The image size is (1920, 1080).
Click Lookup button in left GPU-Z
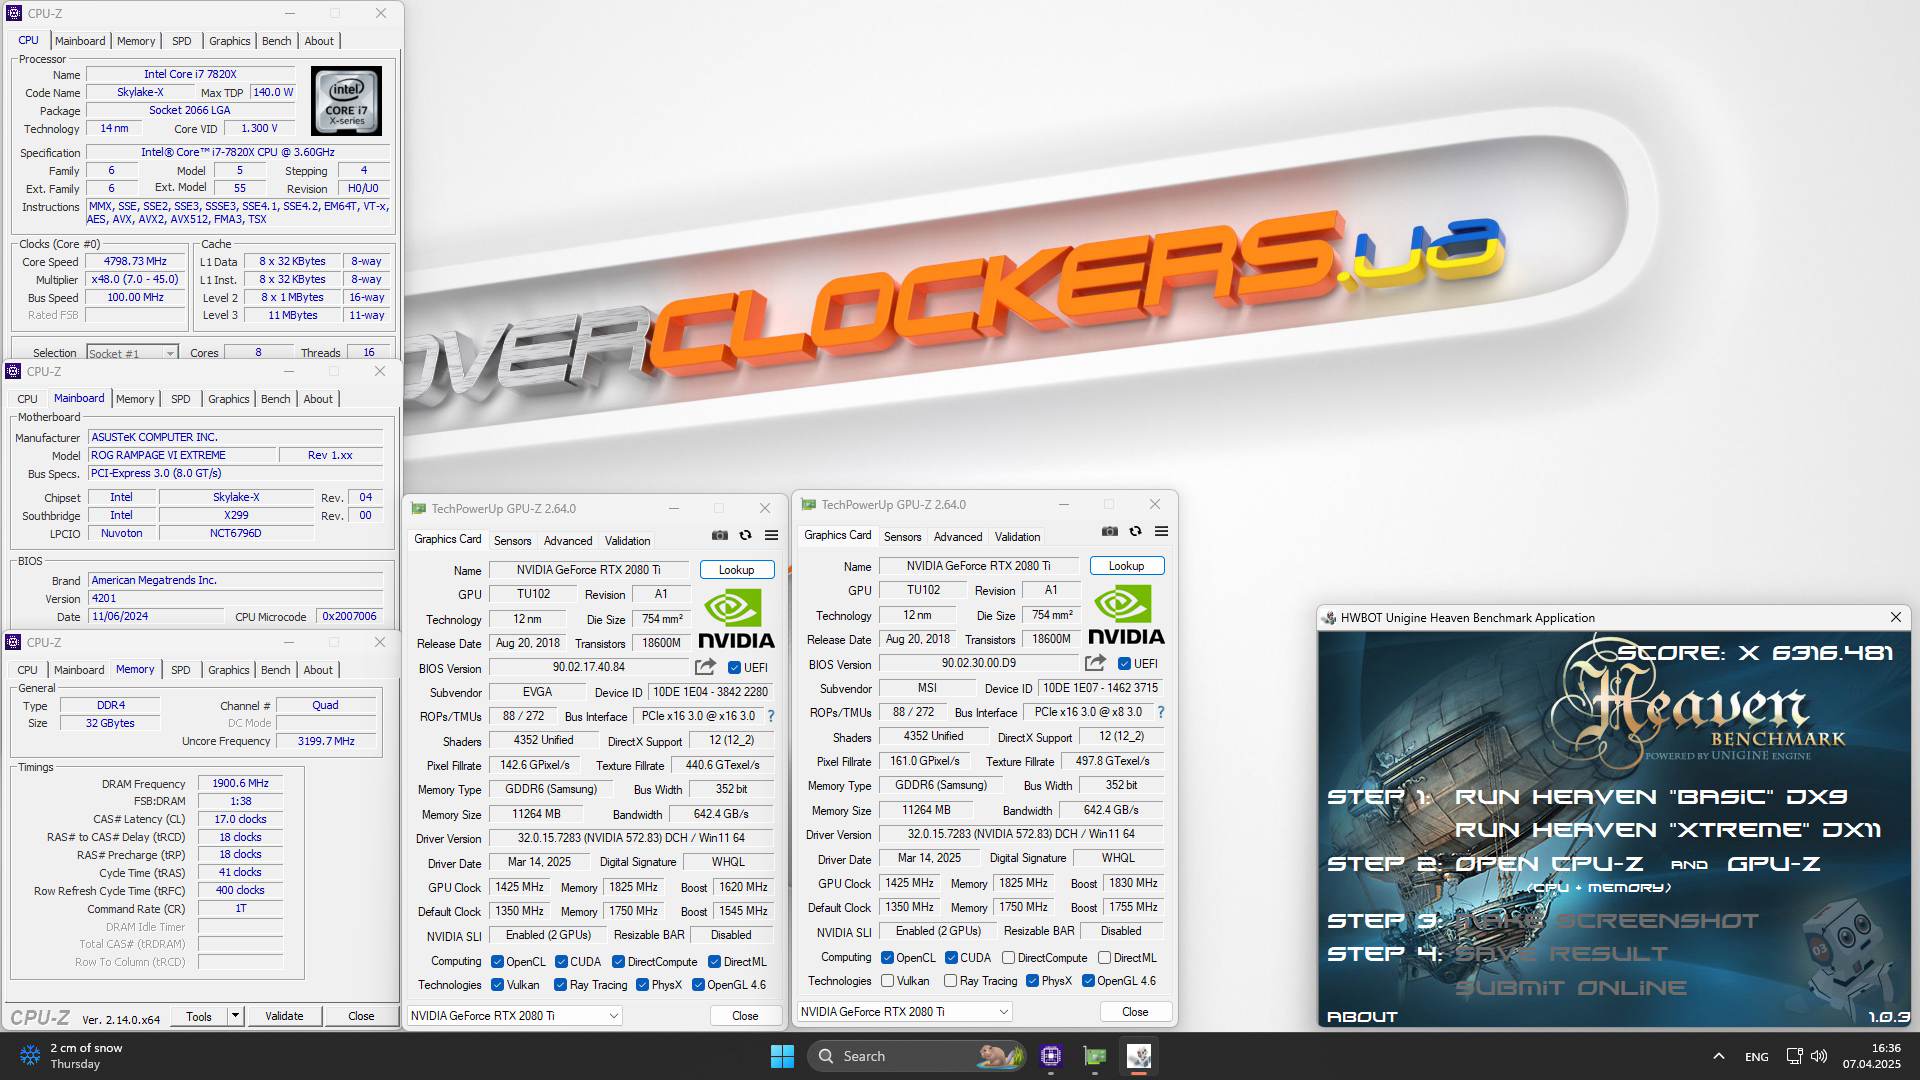pos(737,570)
